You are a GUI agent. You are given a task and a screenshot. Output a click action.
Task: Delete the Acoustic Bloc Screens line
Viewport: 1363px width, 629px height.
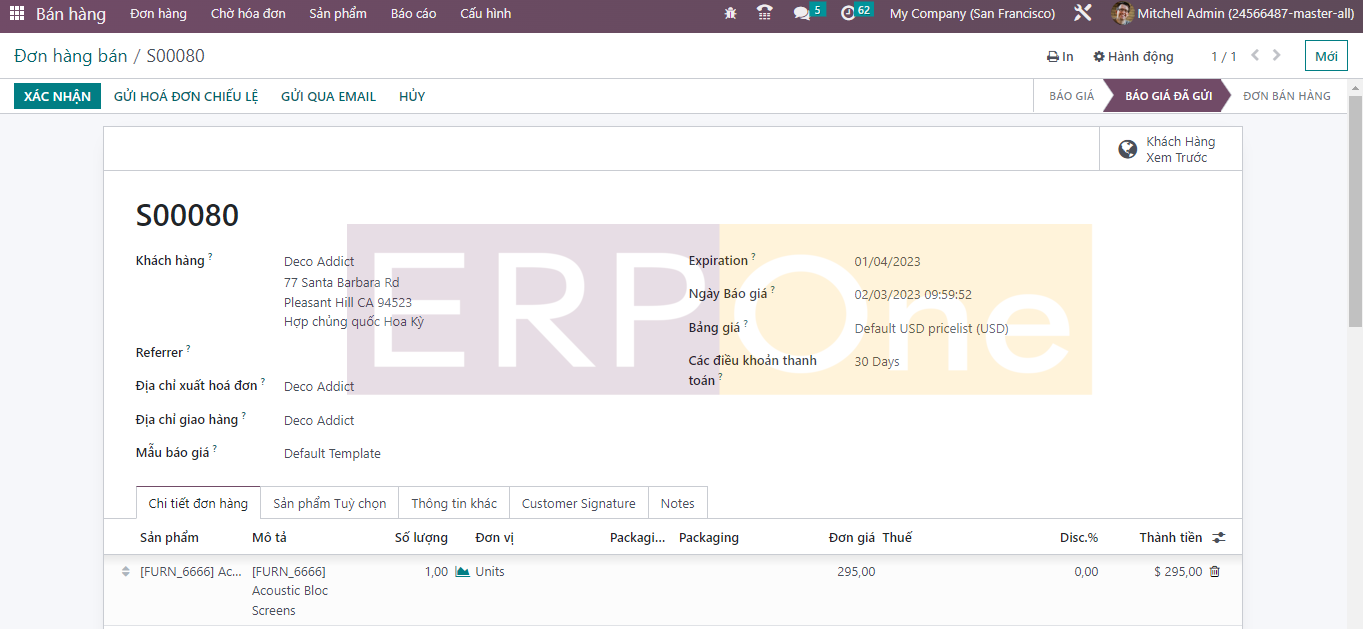point(1215,572)
